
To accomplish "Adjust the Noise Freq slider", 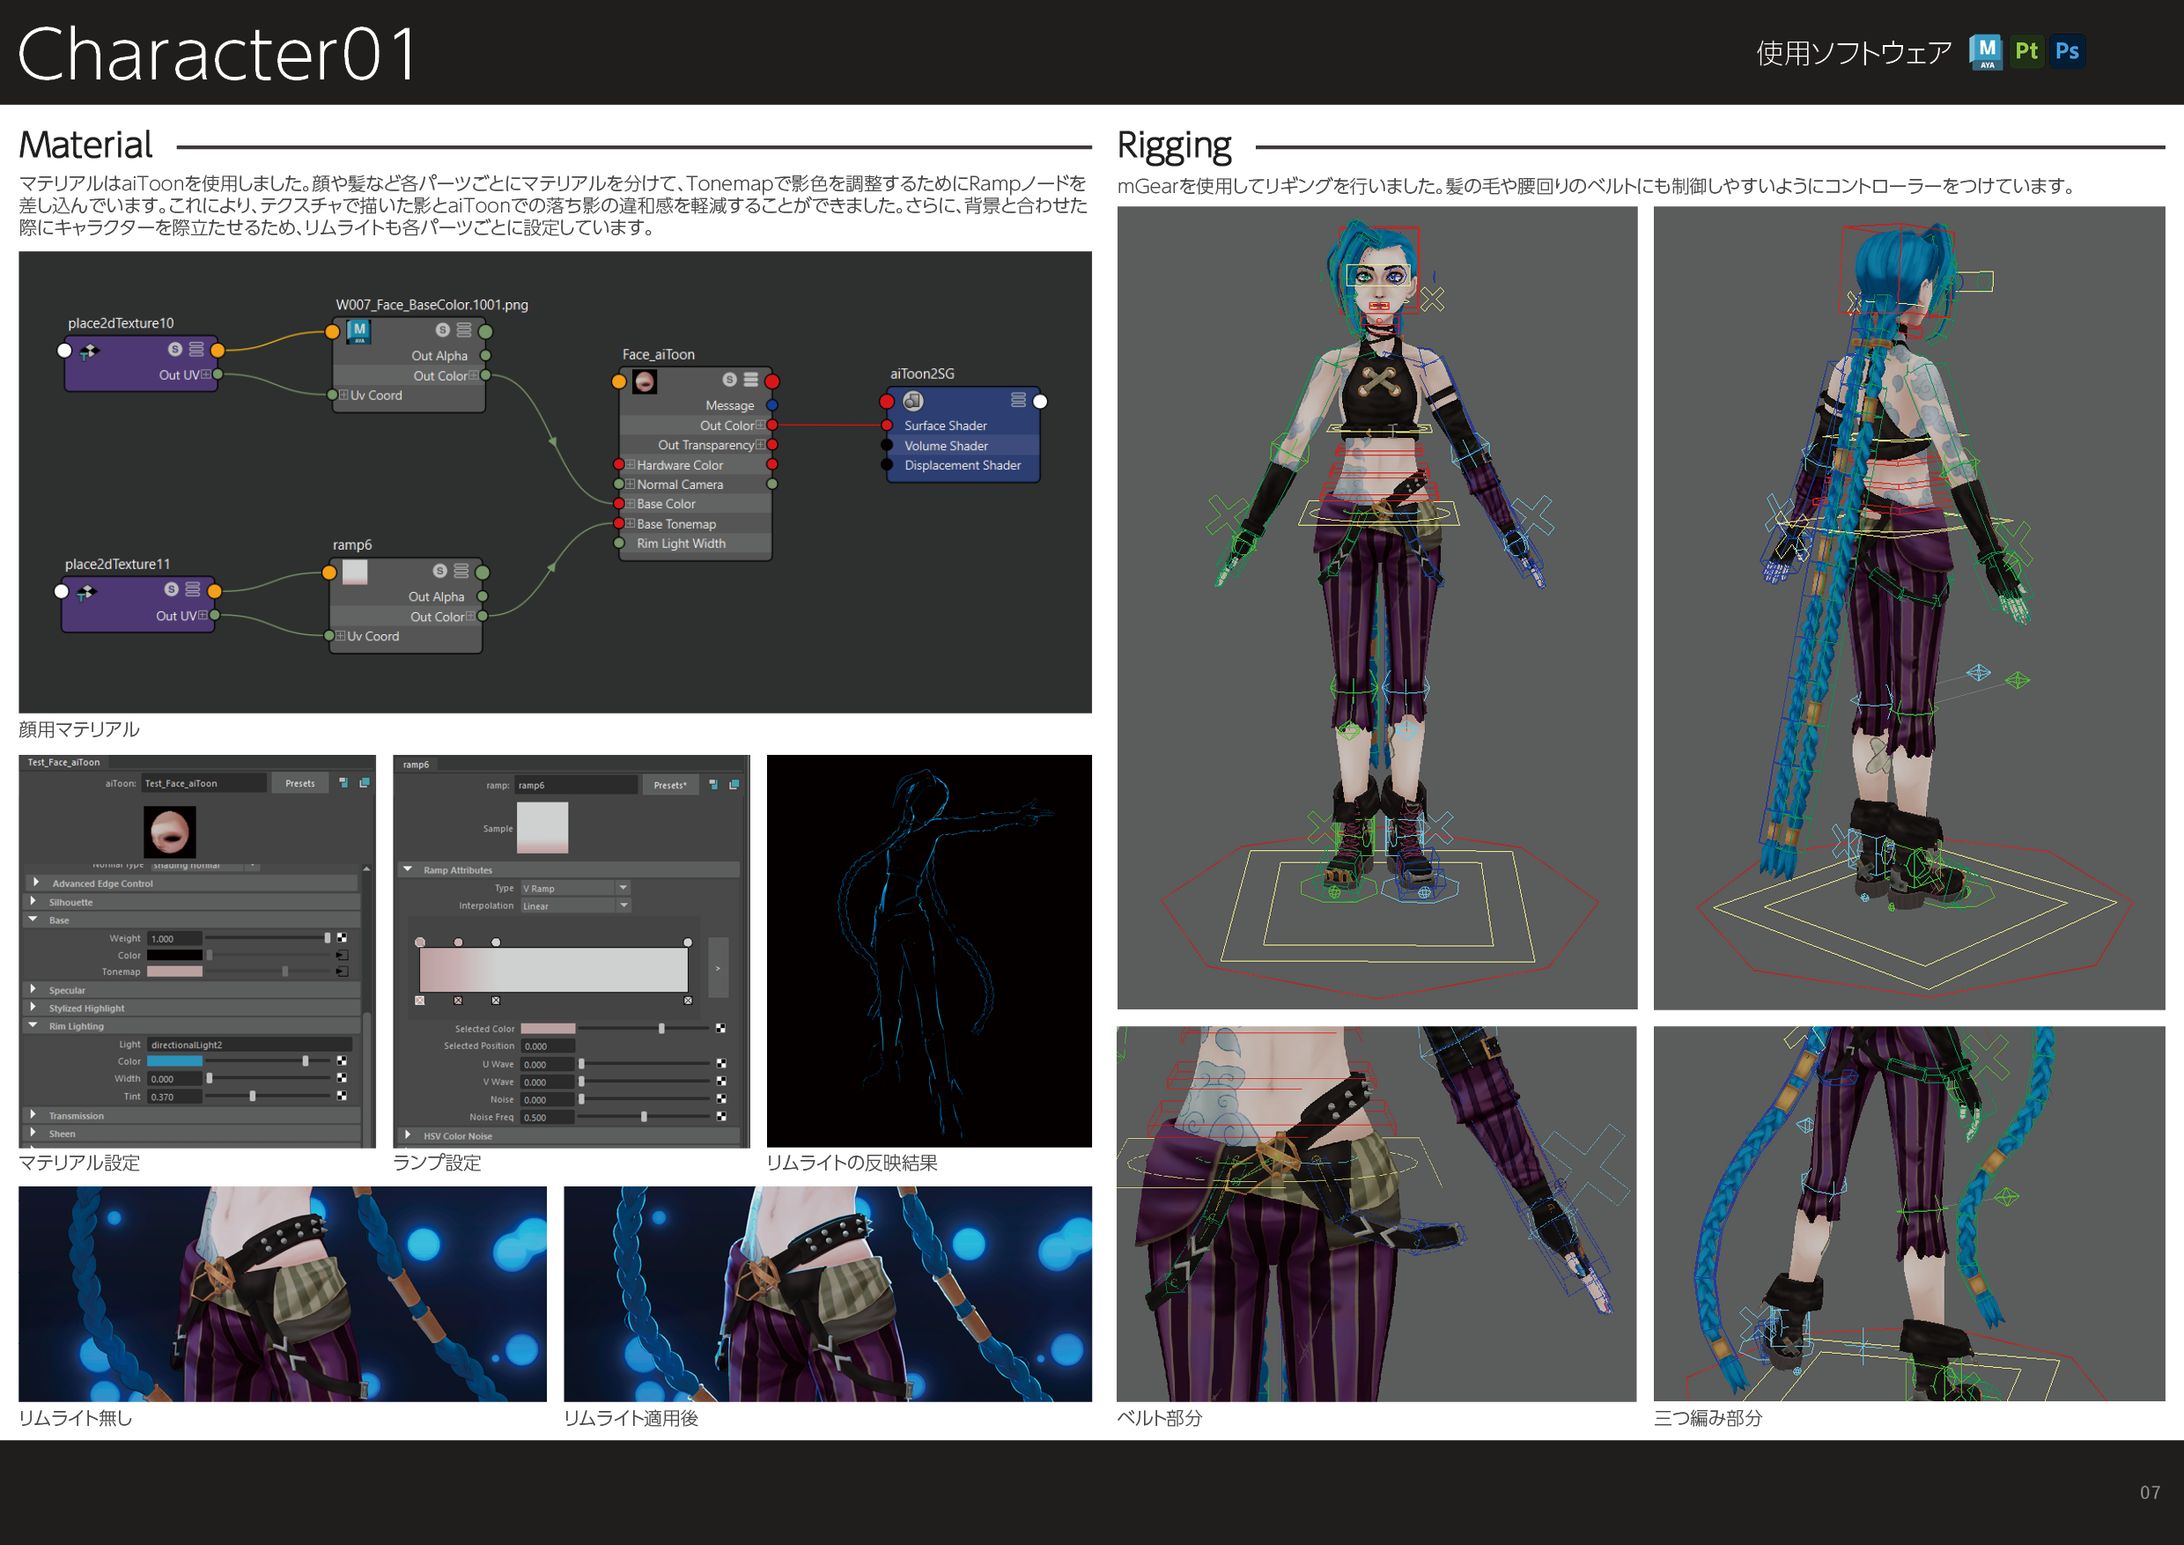I will pos(645,1117).
